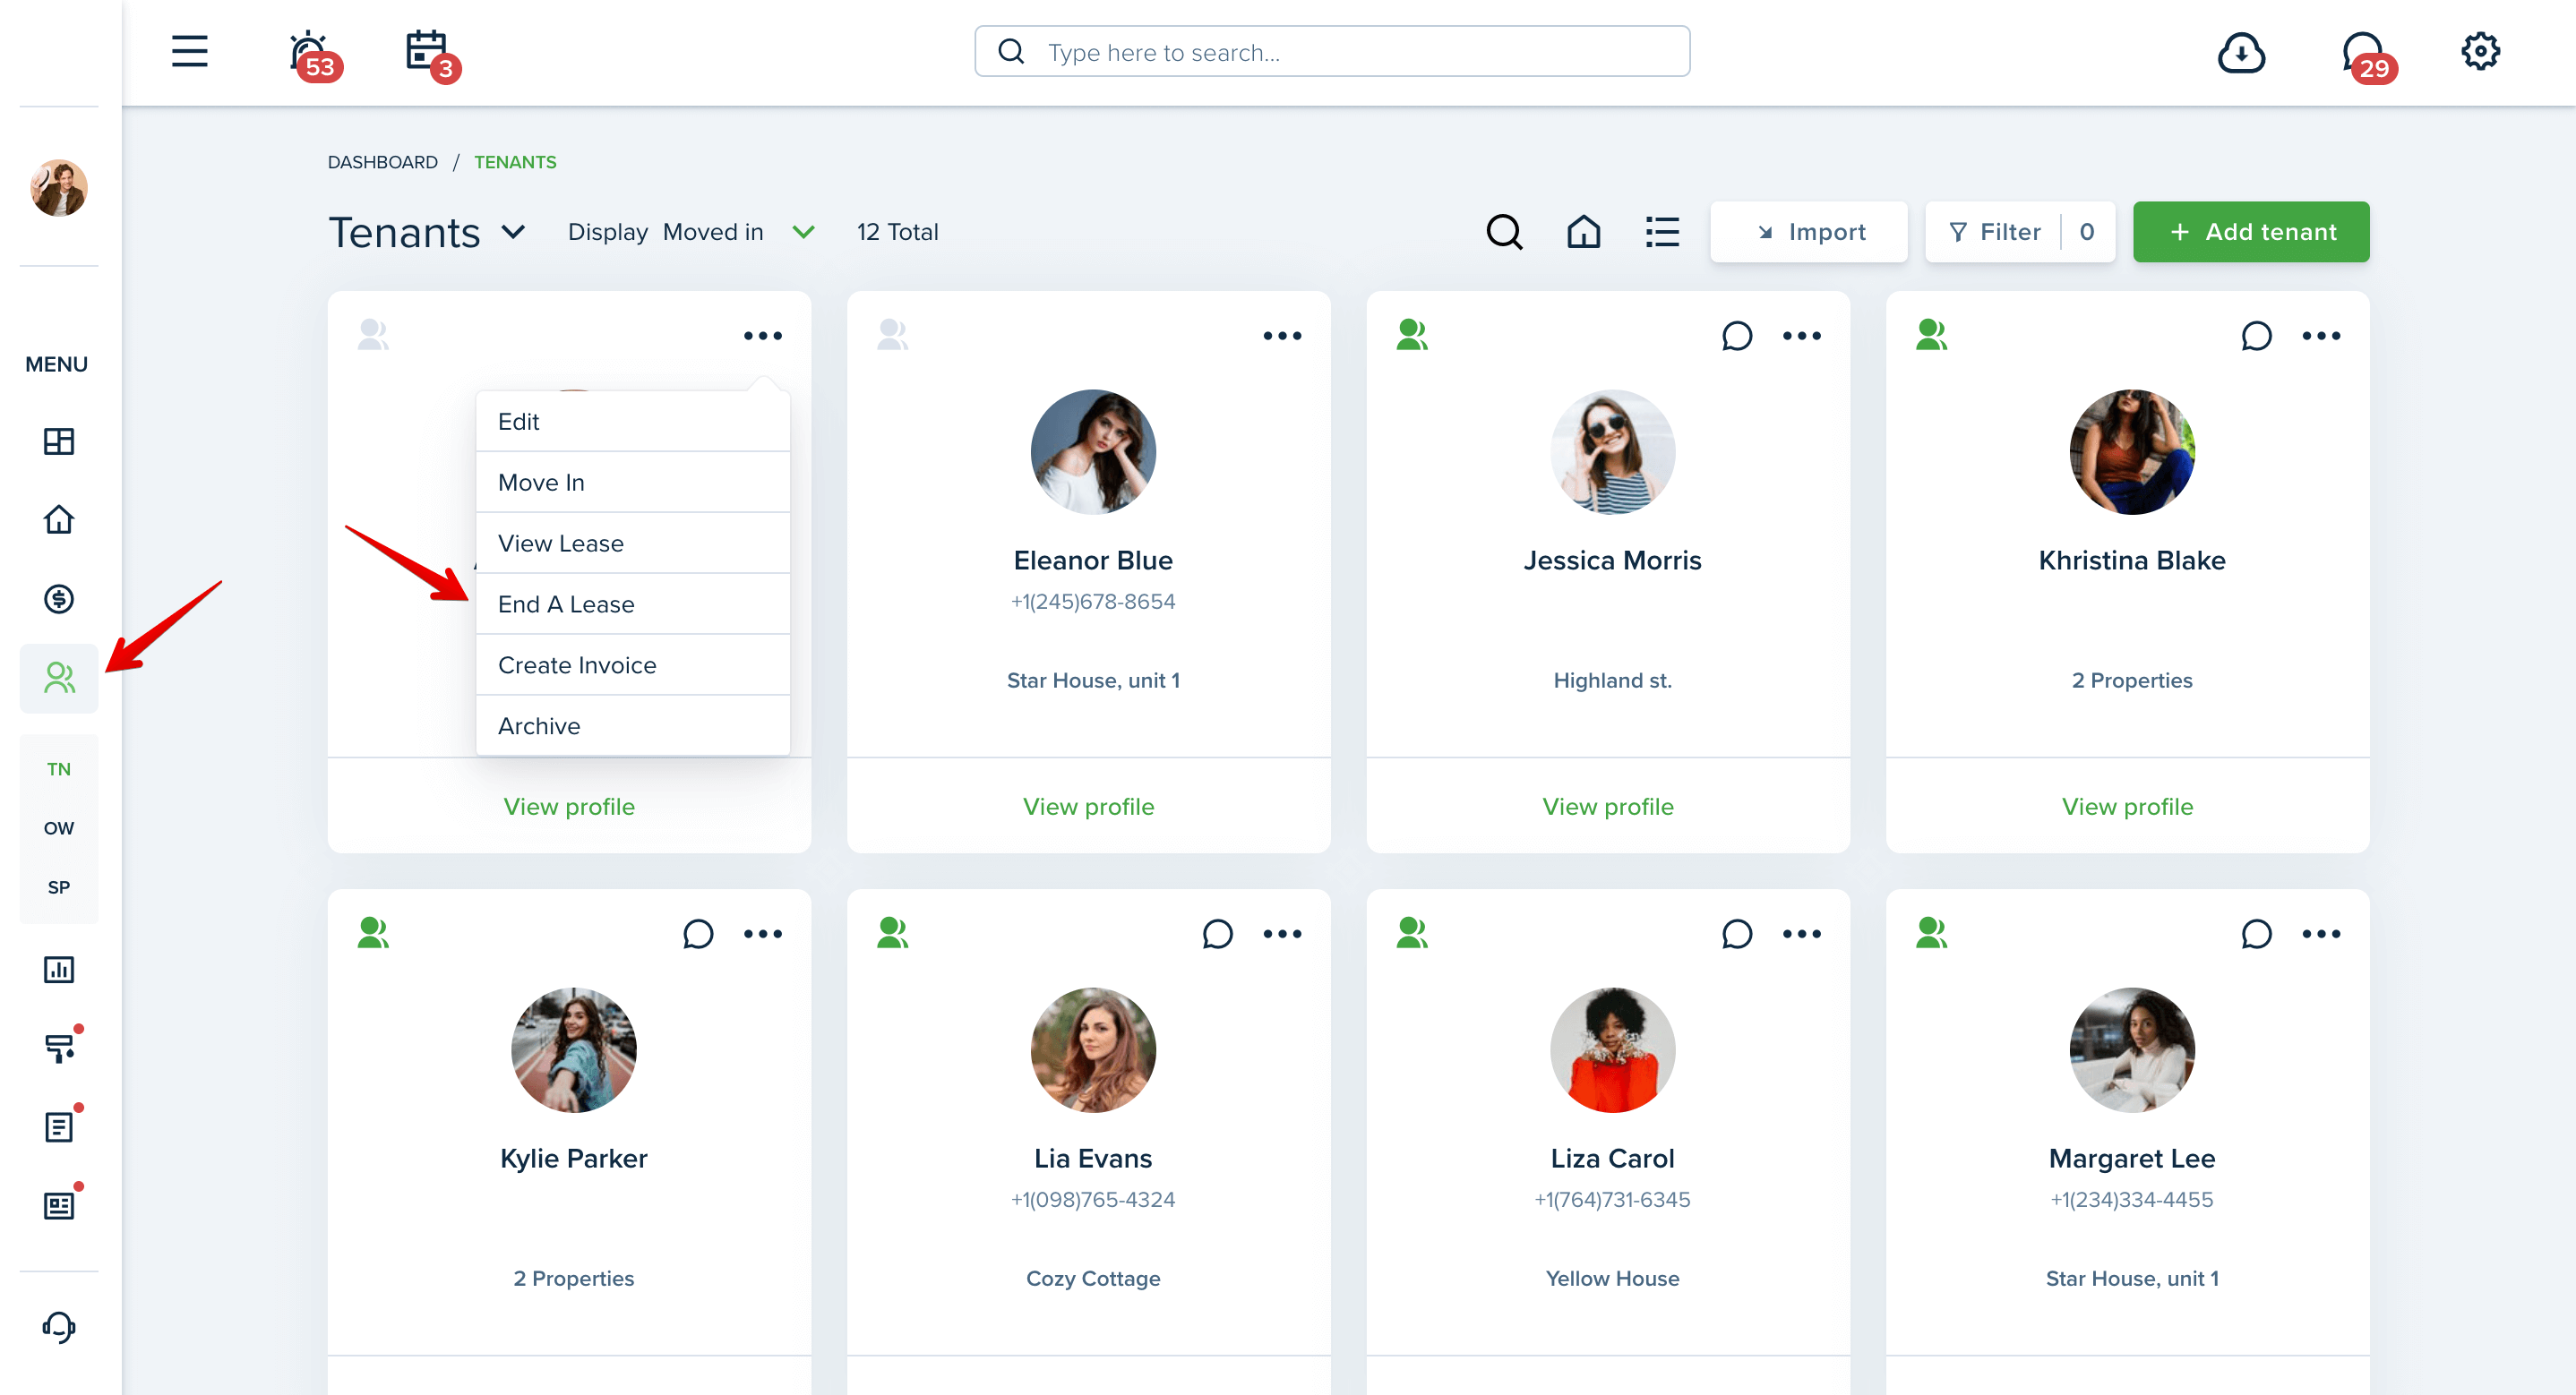Viewport: 2576px width, 1395px height.
Task: Message Liza Carol via chat icon
Action: [1736, 933]
